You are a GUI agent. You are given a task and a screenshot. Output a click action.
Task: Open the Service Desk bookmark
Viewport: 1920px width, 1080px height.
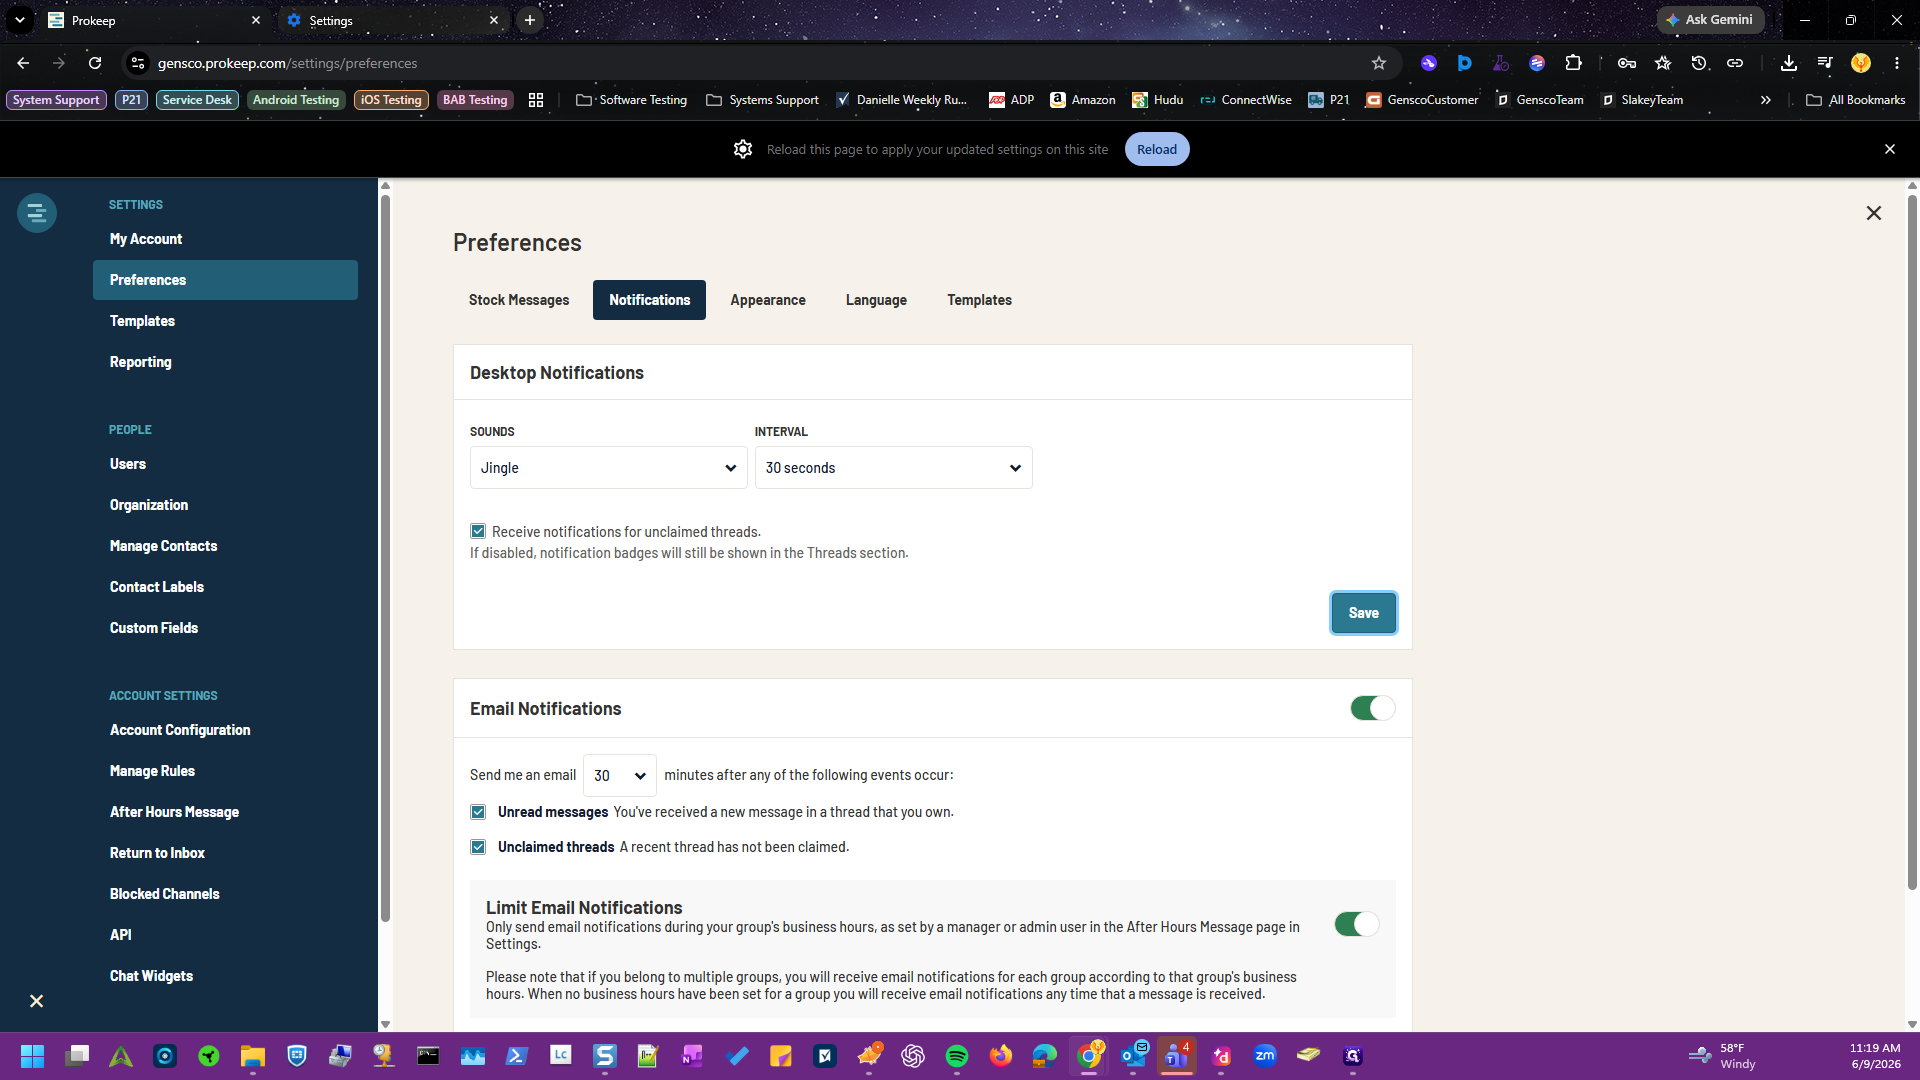tap(197, 100)
